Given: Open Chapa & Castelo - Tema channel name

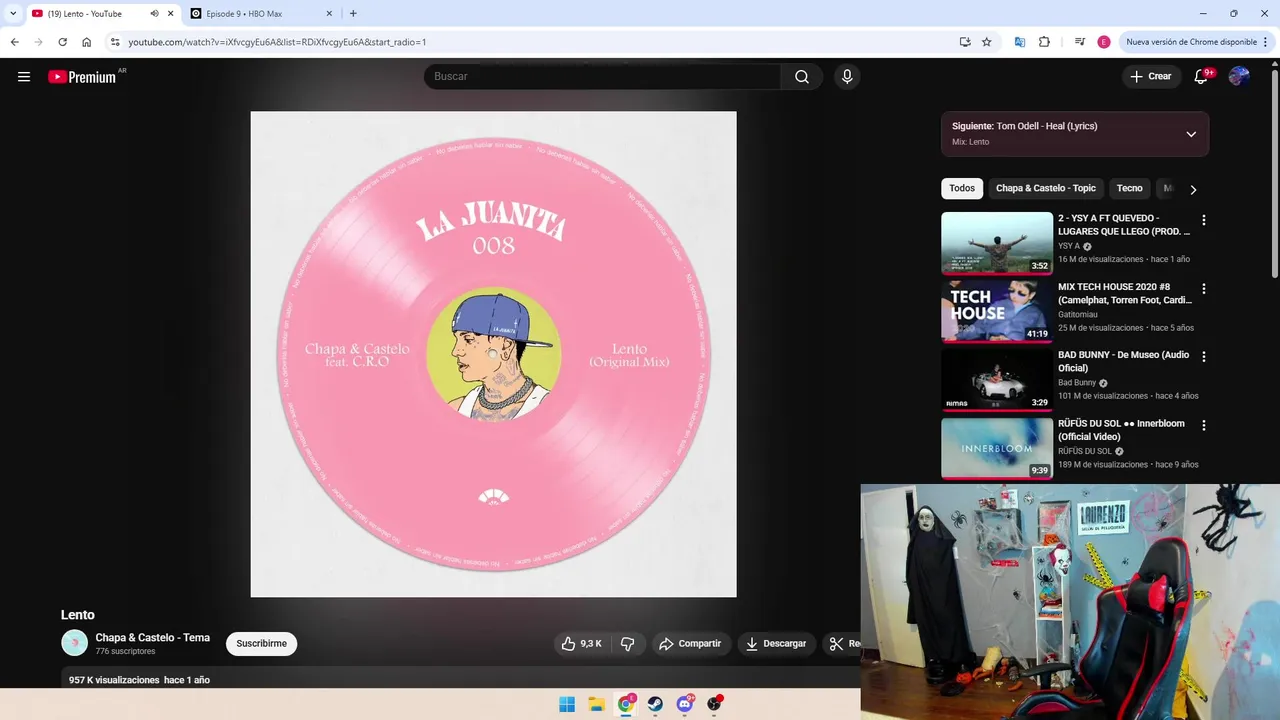Looking at the screenshot, I should 152,638.
